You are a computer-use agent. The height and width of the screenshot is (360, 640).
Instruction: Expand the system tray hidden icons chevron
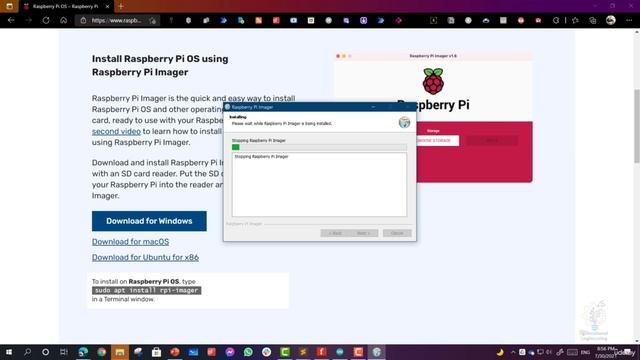513,352
